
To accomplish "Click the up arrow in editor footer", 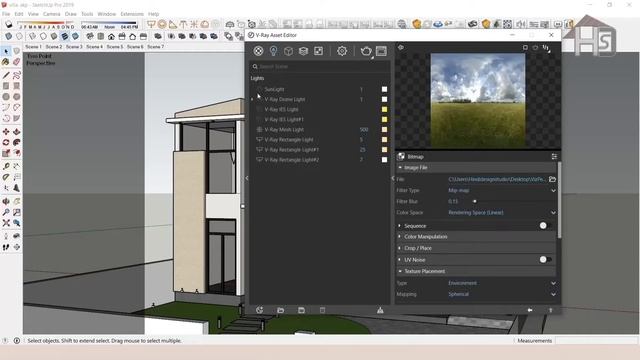I will tap(550, 310).
